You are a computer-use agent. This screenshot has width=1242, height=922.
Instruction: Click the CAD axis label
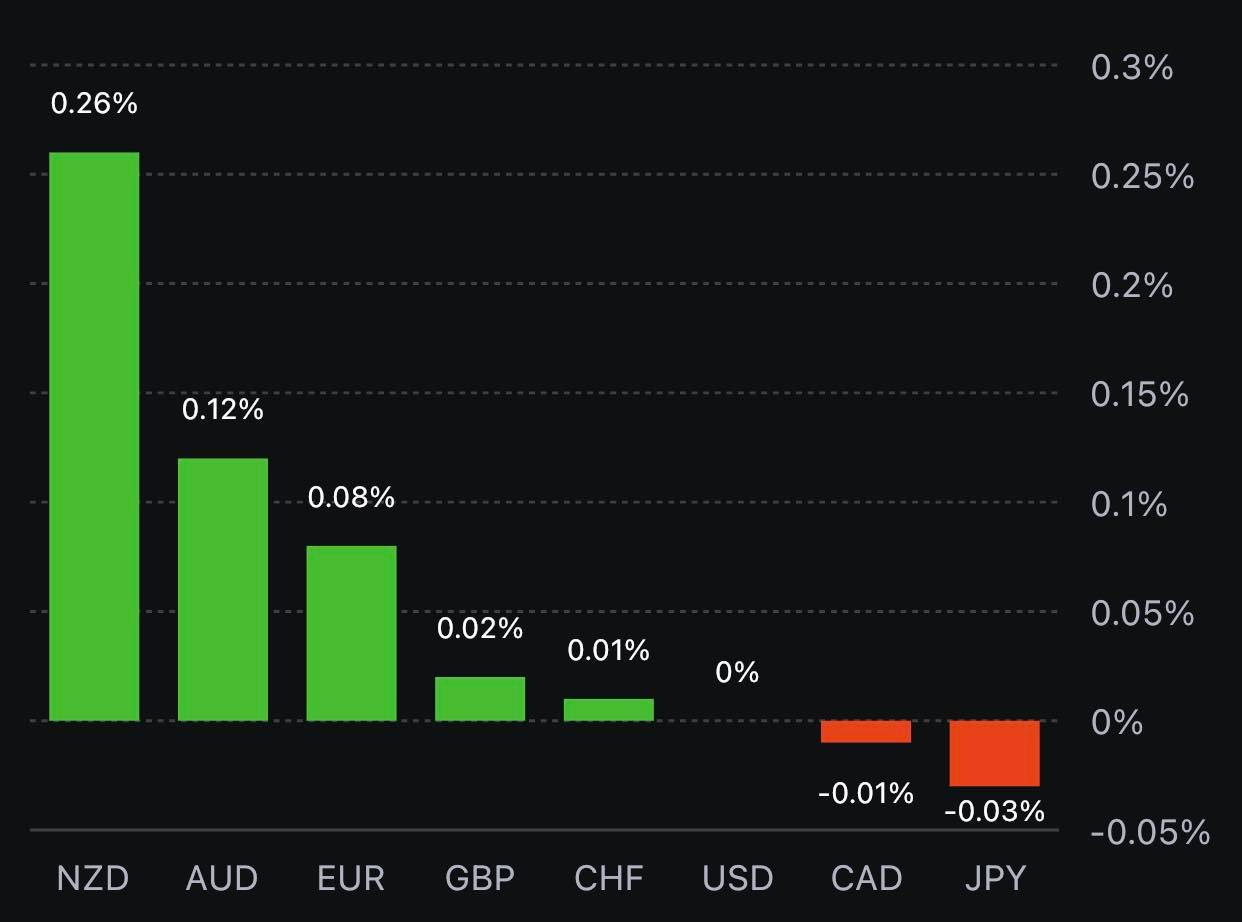point(866,879)
